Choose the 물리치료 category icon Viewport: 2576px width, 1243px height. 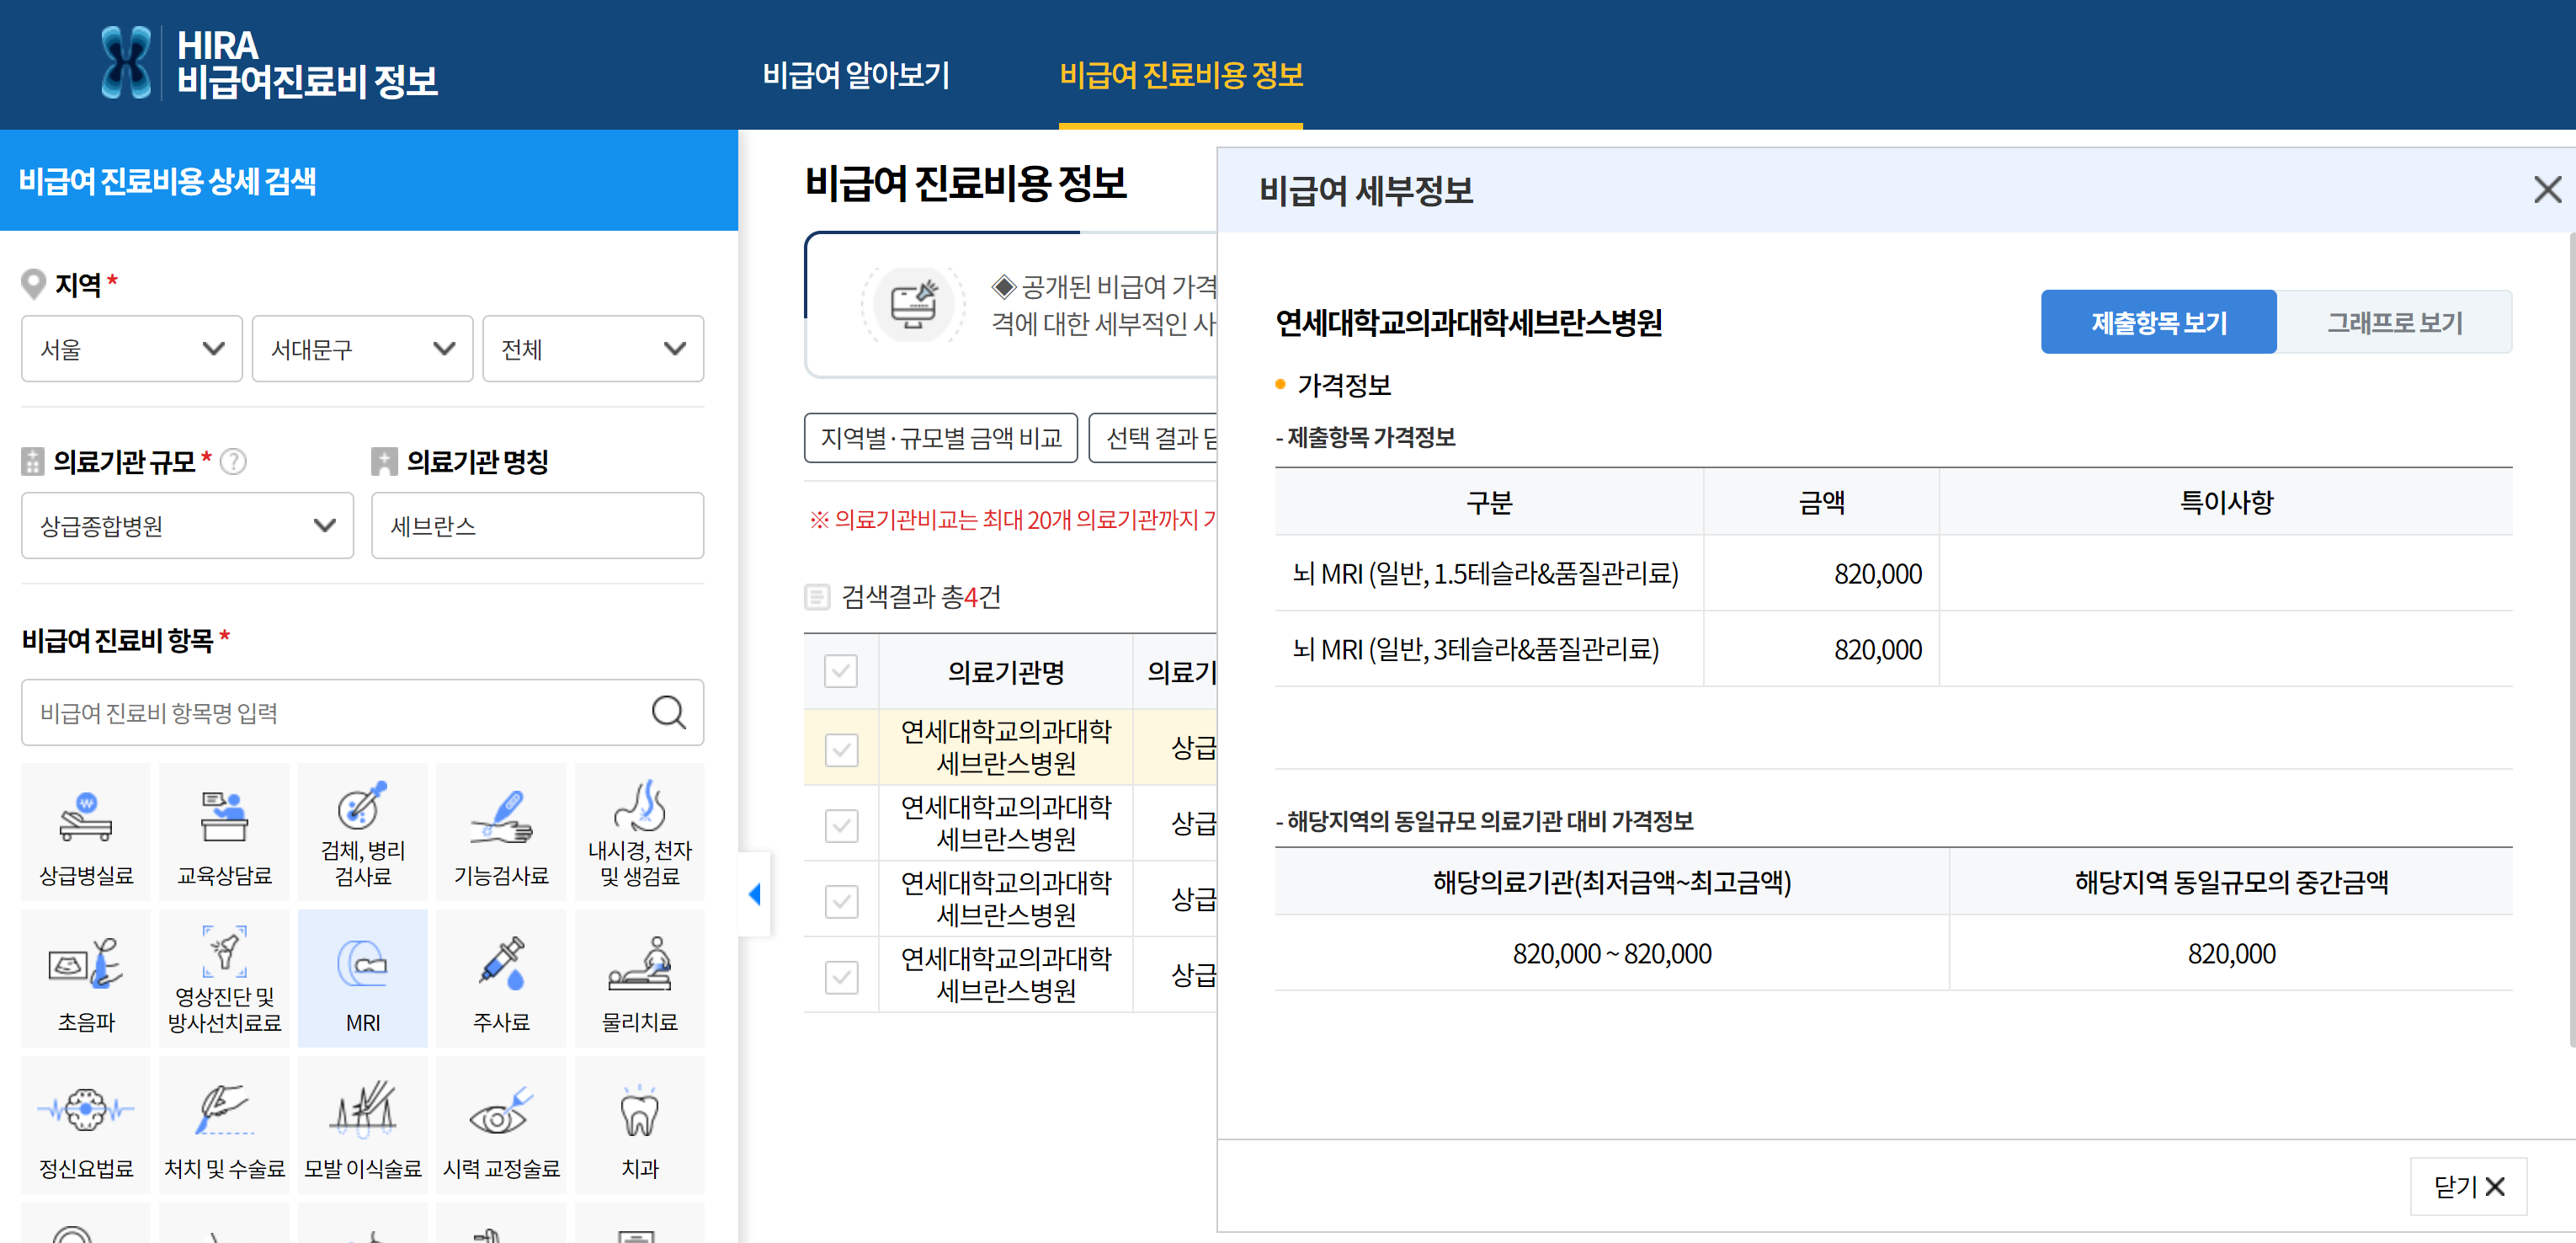click(640, 978)
